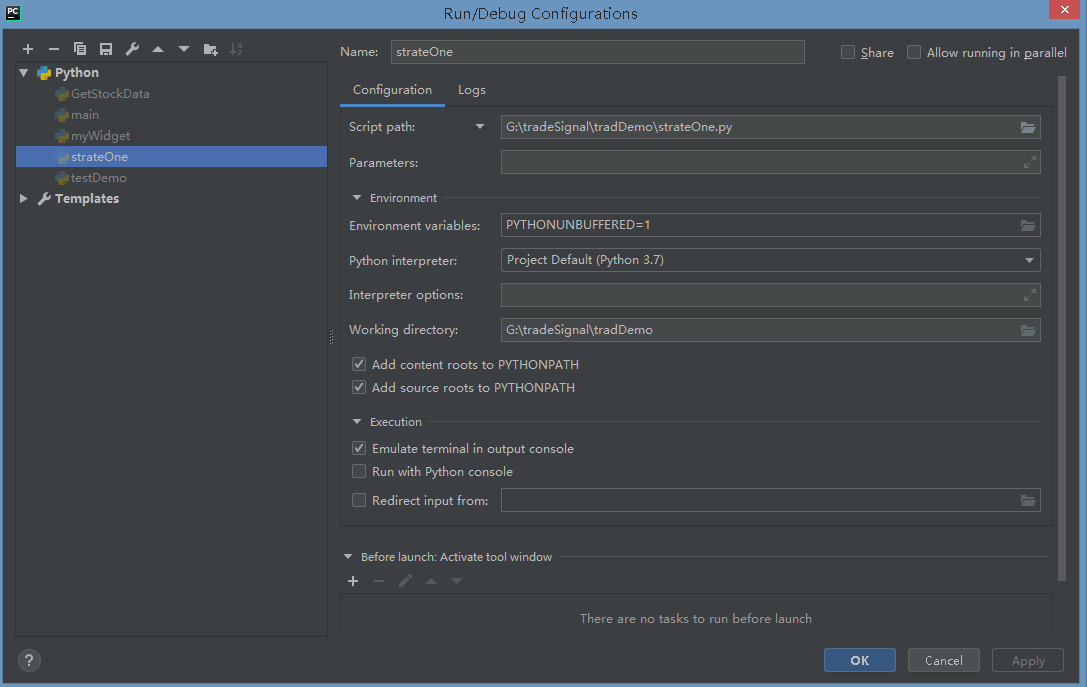Click the Cancel button
This screenshot has height=687, width=1087.
943,660
